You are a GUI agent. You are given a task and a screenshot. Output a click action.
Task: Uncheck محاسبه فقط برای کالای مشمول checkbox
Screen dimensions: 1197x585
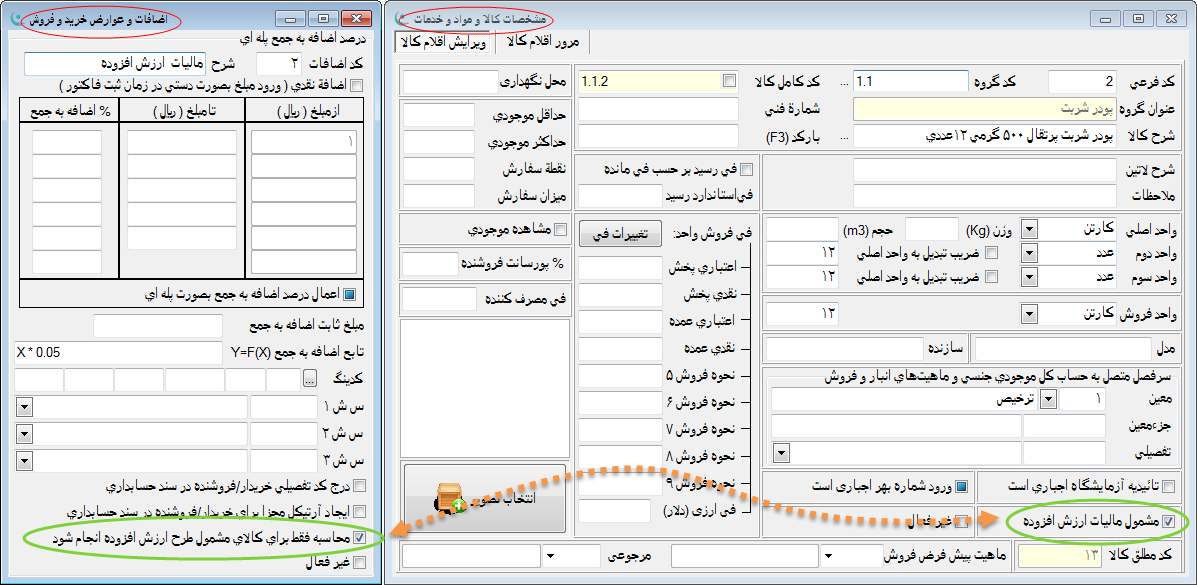[359, 538]
